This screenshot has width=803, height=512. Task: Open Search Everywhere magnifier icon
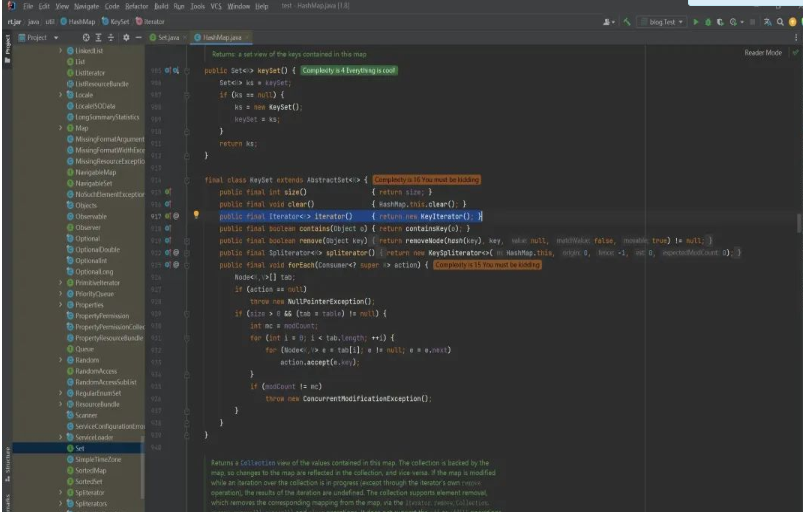click(780, 22)
